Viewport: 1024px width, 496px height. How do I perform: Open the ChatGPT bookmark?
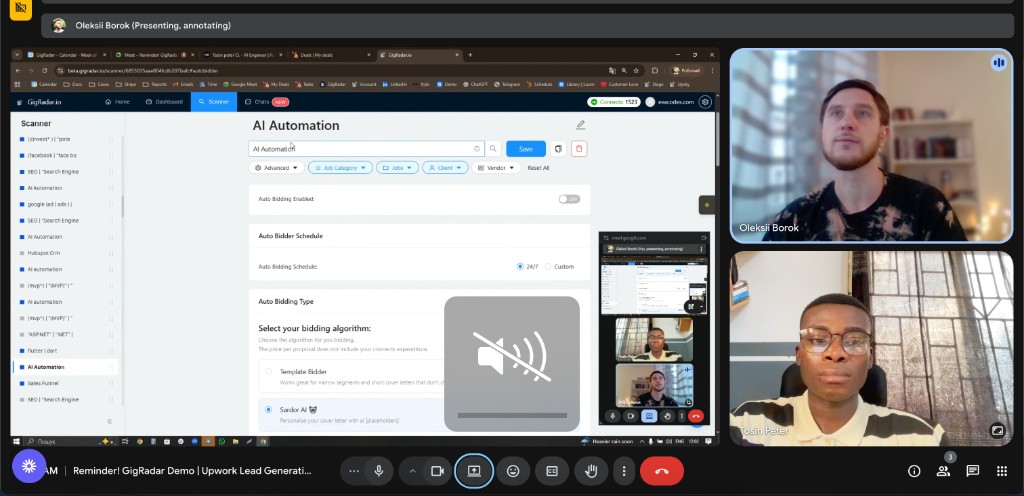click(475, 84)
